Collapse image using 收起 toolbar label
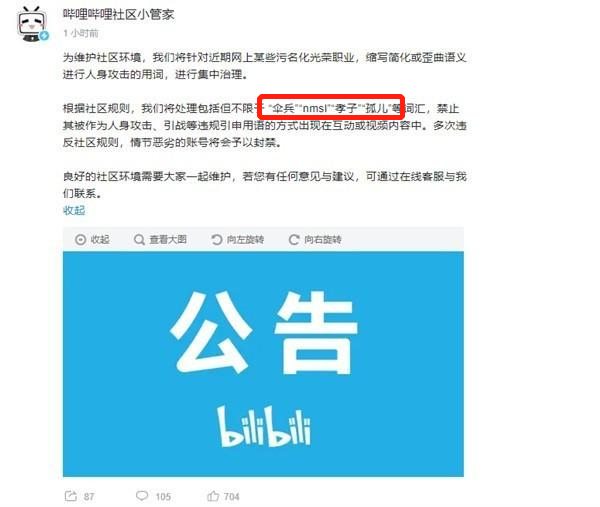This screenshot has height=507, width=600. [100, 240]
